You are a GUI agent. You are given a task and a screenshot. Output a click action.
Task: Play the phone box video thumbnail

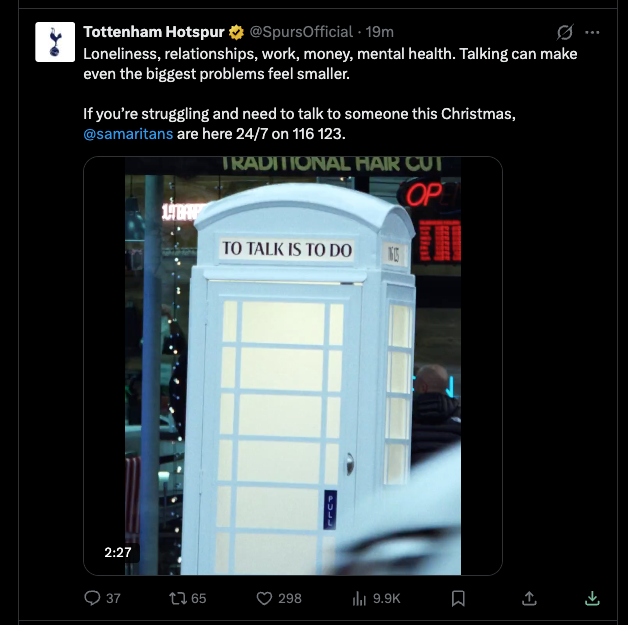293,366
